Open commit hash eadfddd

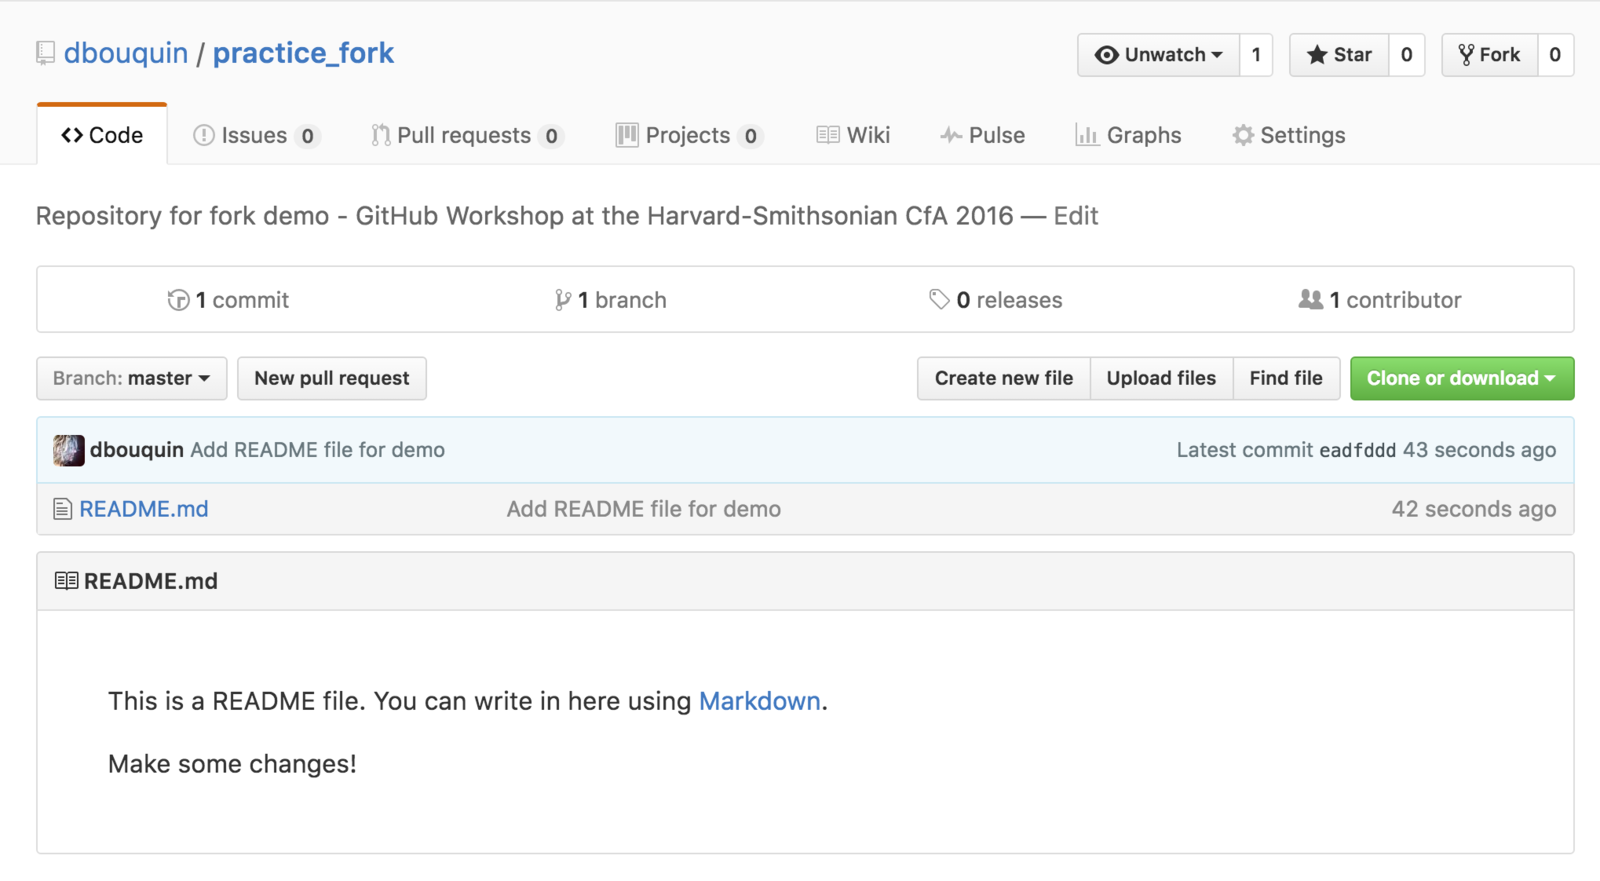[x=1357, y=450]
